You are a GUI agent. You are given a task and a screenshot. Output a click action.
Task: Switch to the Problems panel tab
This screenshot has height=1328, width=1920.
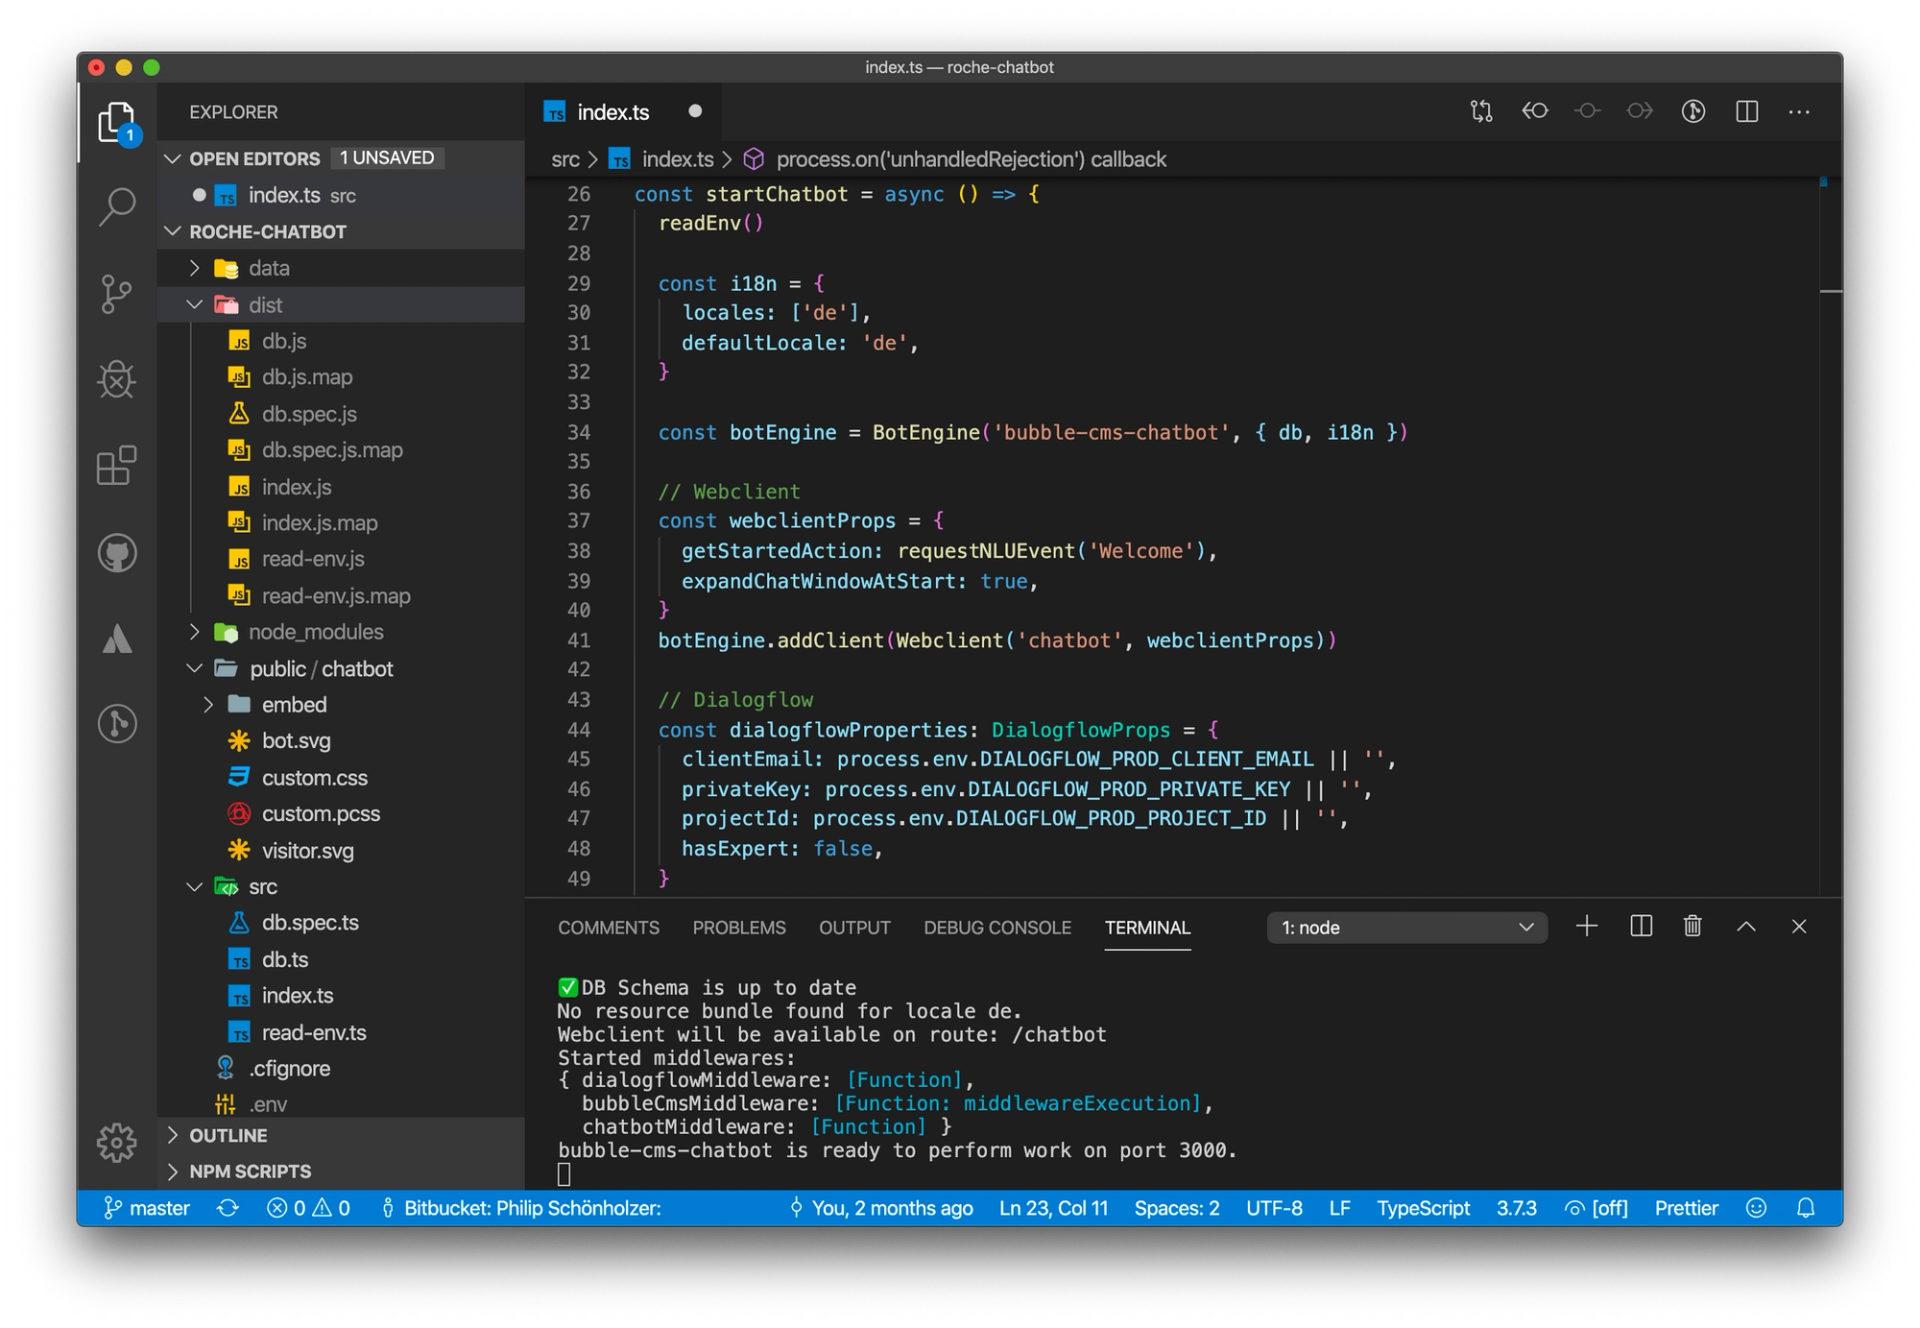[x=739, y=927]
